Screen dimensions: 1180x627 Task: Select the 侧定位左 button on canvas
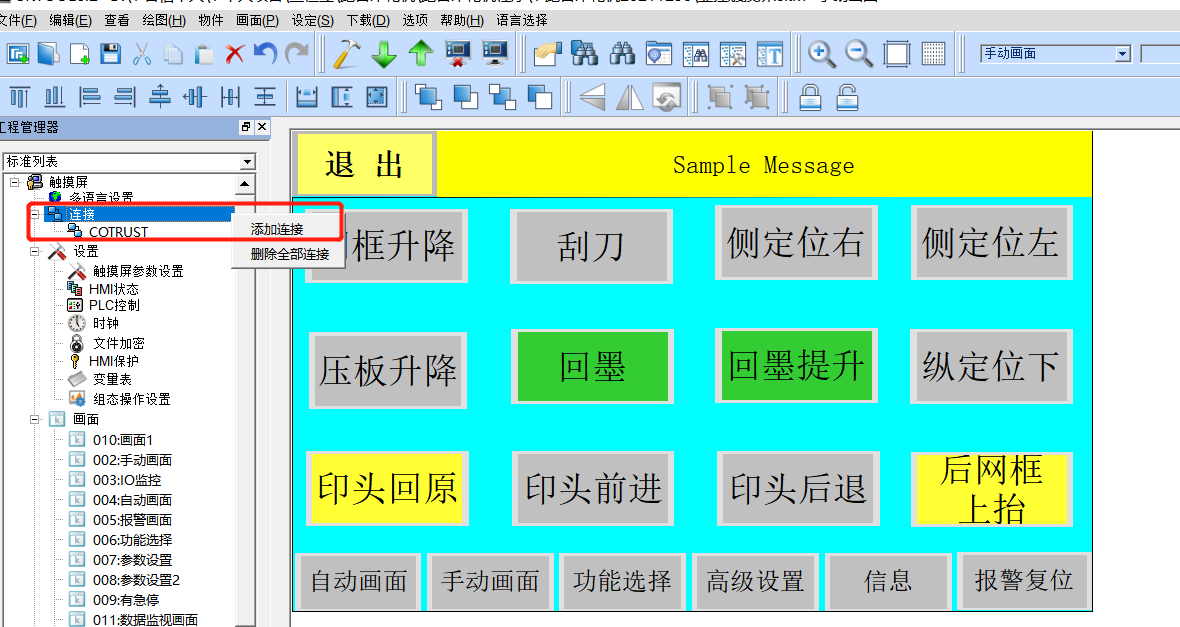pos(991,242)
